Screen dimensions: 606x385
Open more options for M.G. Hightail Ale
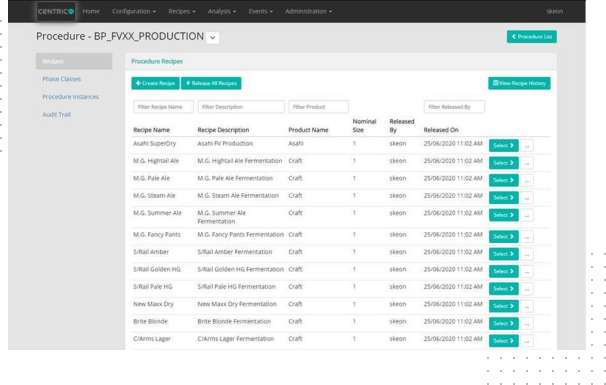click(527, 163)
